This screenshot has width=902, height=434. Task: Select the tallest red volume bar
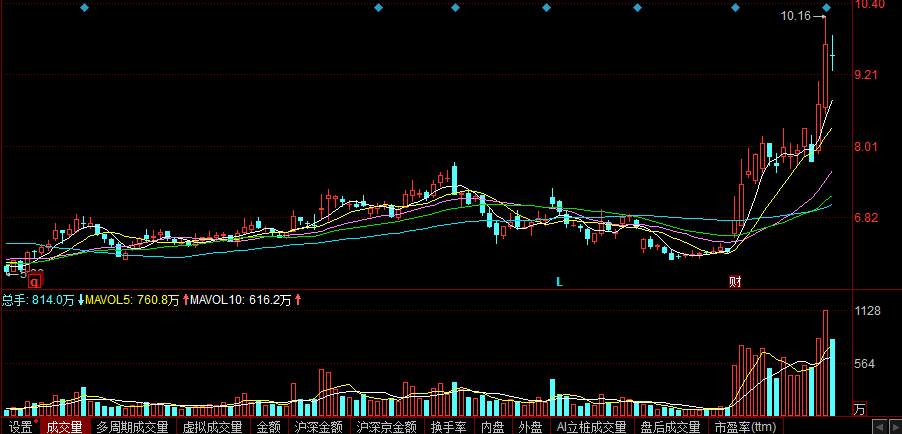pos(825,363)
